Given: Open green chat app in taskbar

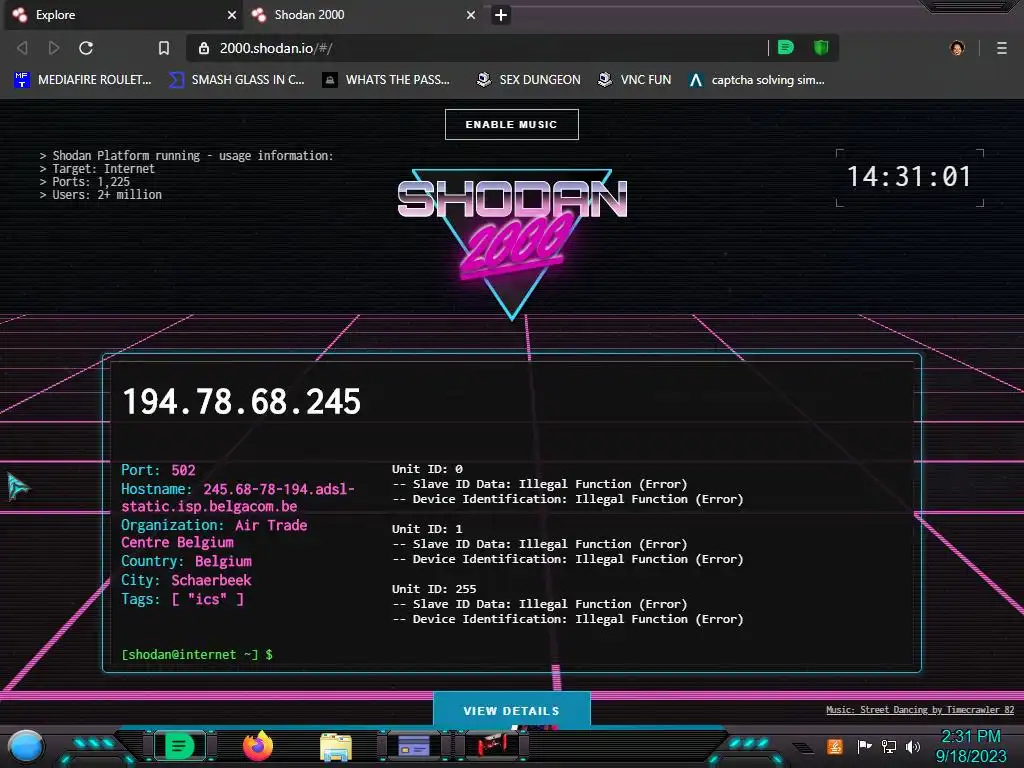Looking at the screenshot, I should point(179,746).
